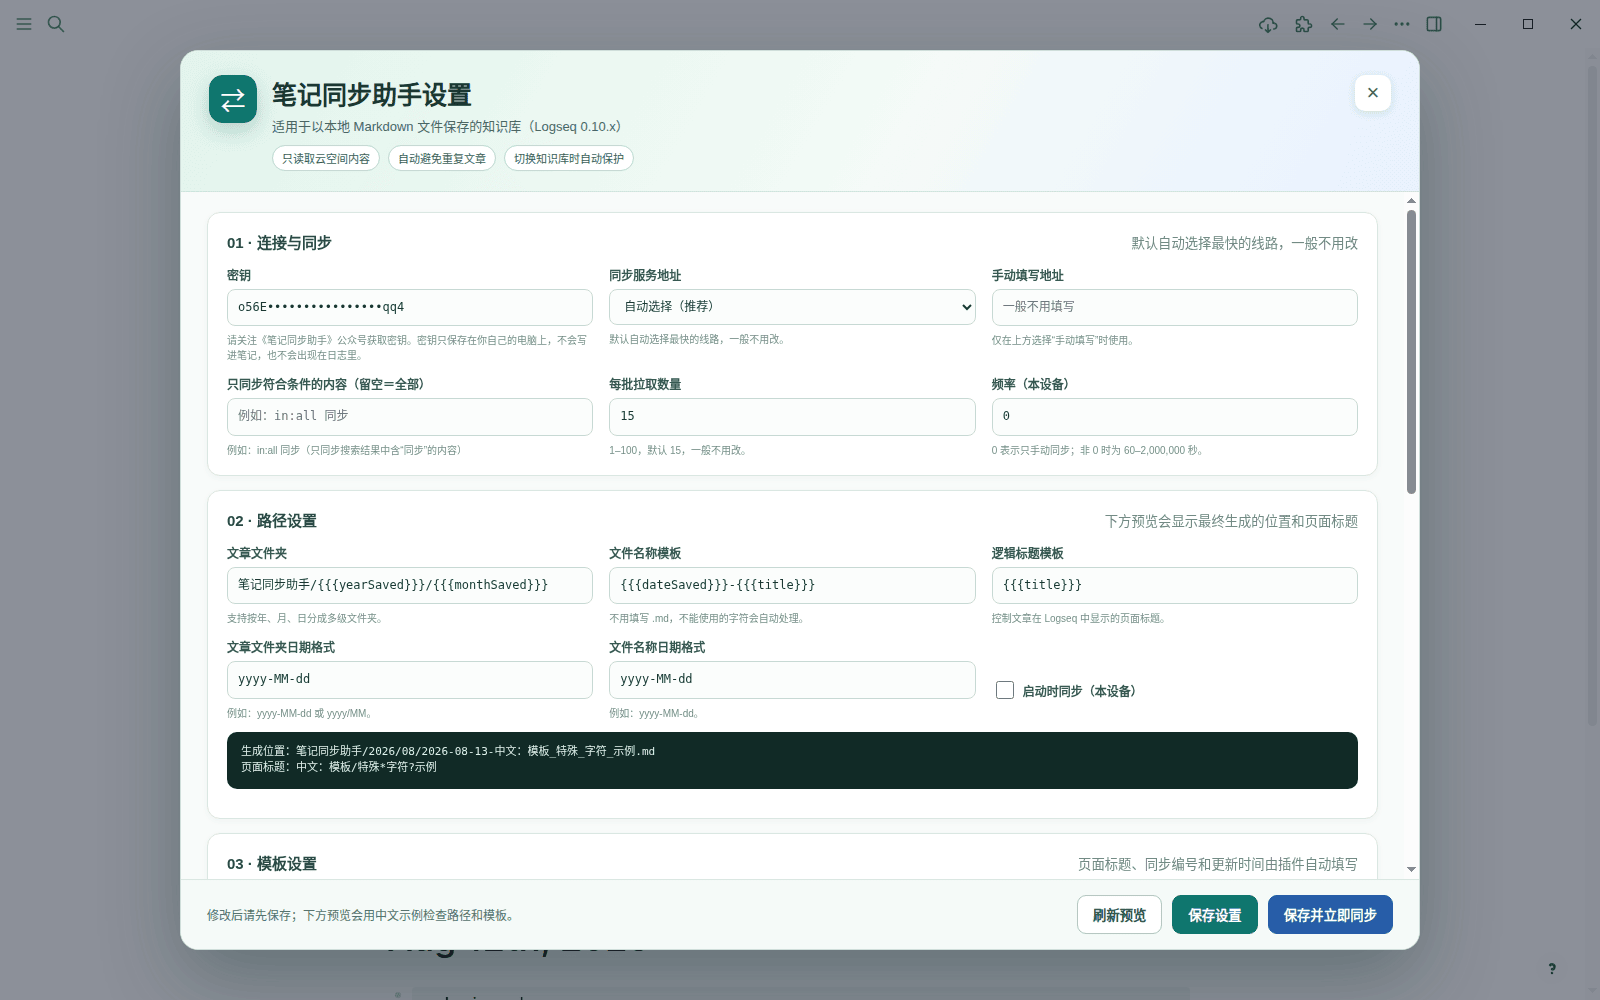Image resolution: width=1600 pixels, height=1000 pixels.
Task: Click the dialog scrollbar down arrow
Action: (x=1411, y=870)
